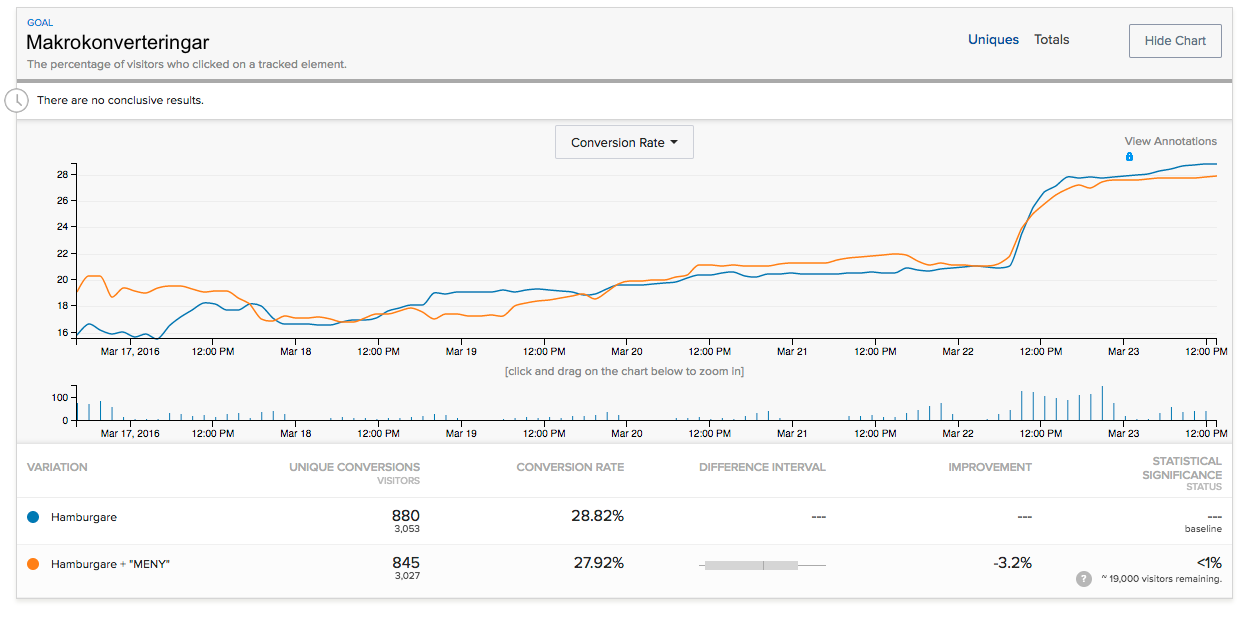
Task: Click the GOAL label above the title
Action: (x=40, y=22)
